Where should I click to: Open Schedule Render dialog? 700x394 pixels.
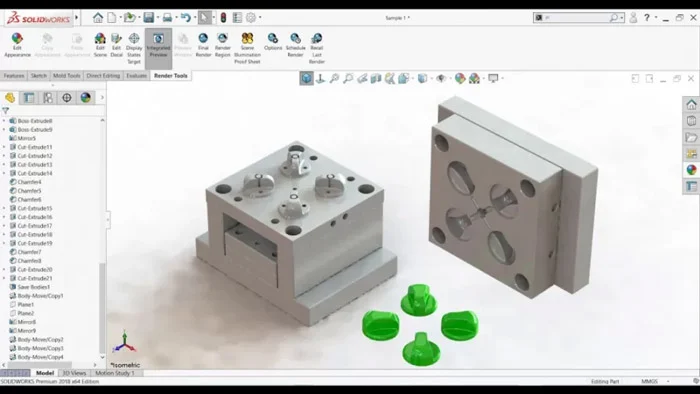[295, 45]
